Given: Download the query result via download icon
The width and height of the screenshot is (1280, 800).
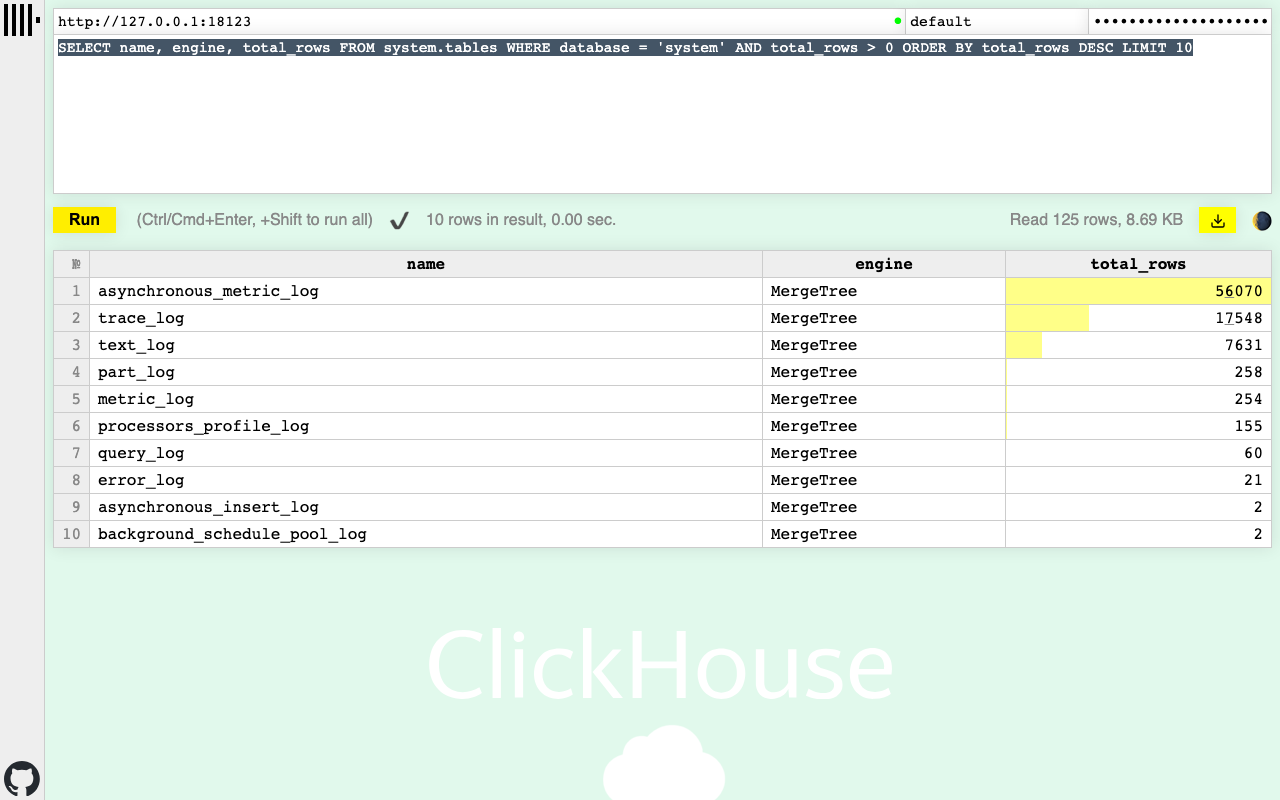Looking at the screenshot, I should pyautogui.click(x=1218, y=221).
